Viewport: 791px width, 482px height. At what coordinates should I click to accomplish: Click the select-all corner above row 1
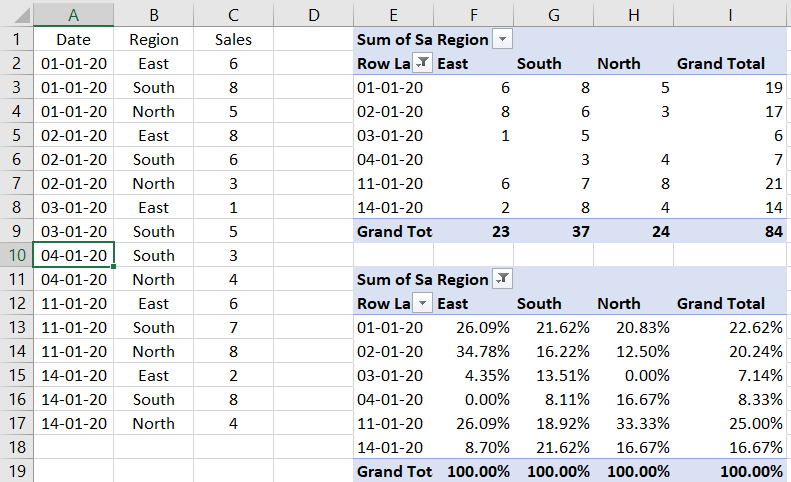point(16,15)
